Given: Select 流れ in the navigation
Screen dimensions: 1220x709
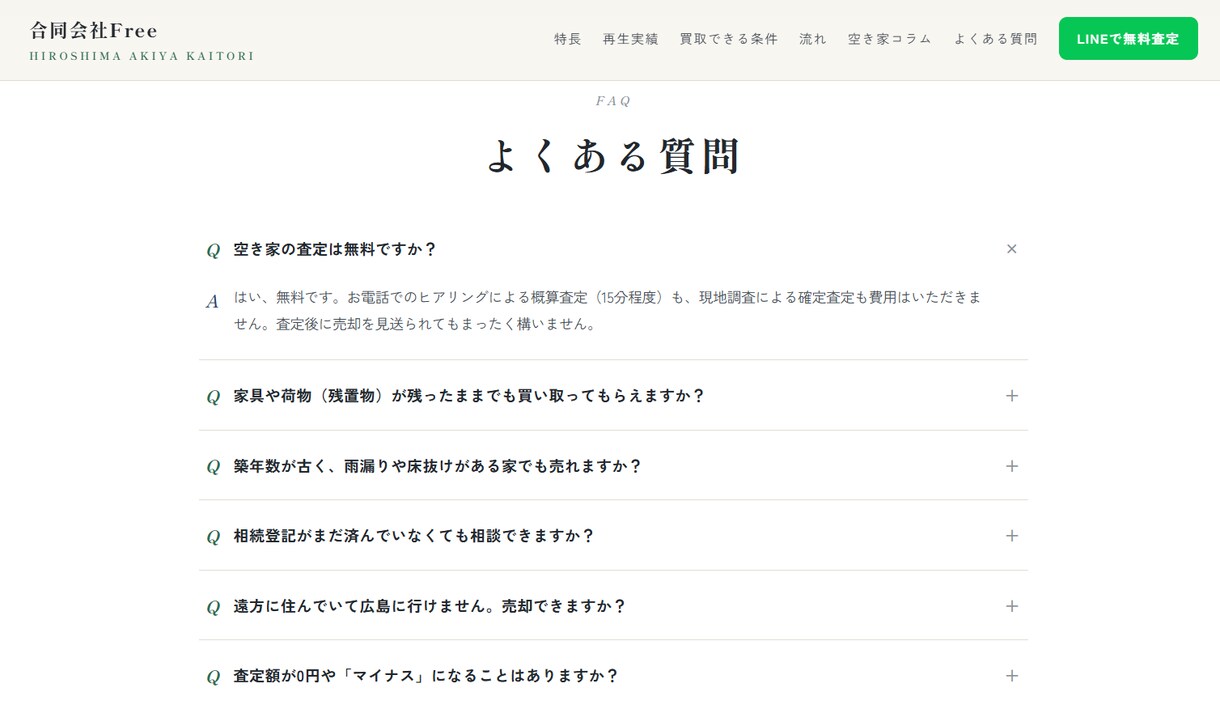Looking at the screenshot, I should pyautogui.click(x=813, y=39).
